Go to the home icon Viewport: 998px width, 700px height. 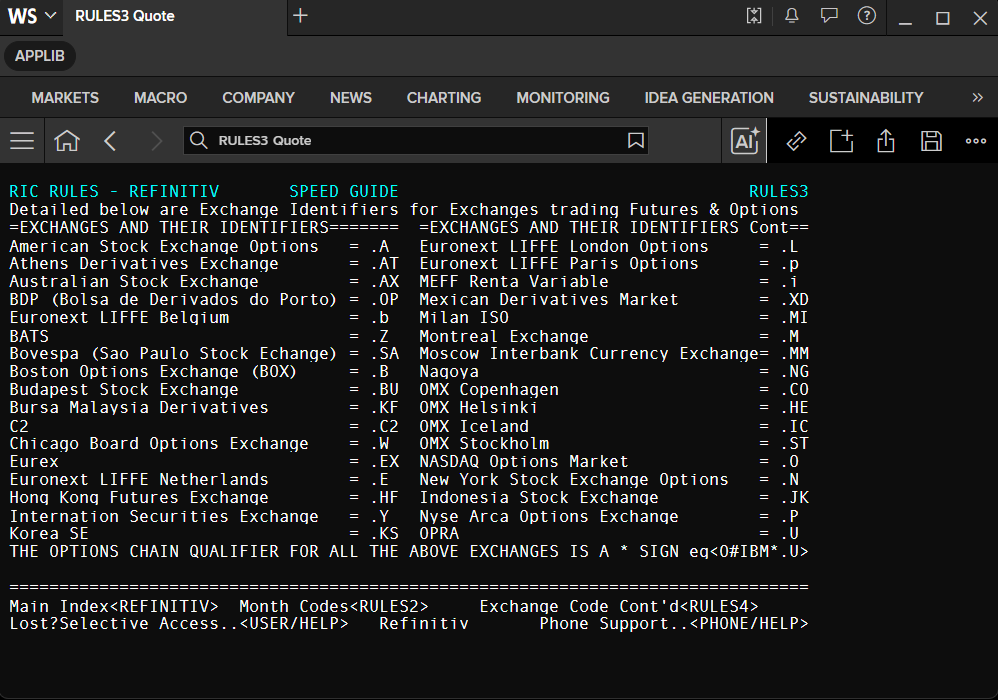point(67,141)
